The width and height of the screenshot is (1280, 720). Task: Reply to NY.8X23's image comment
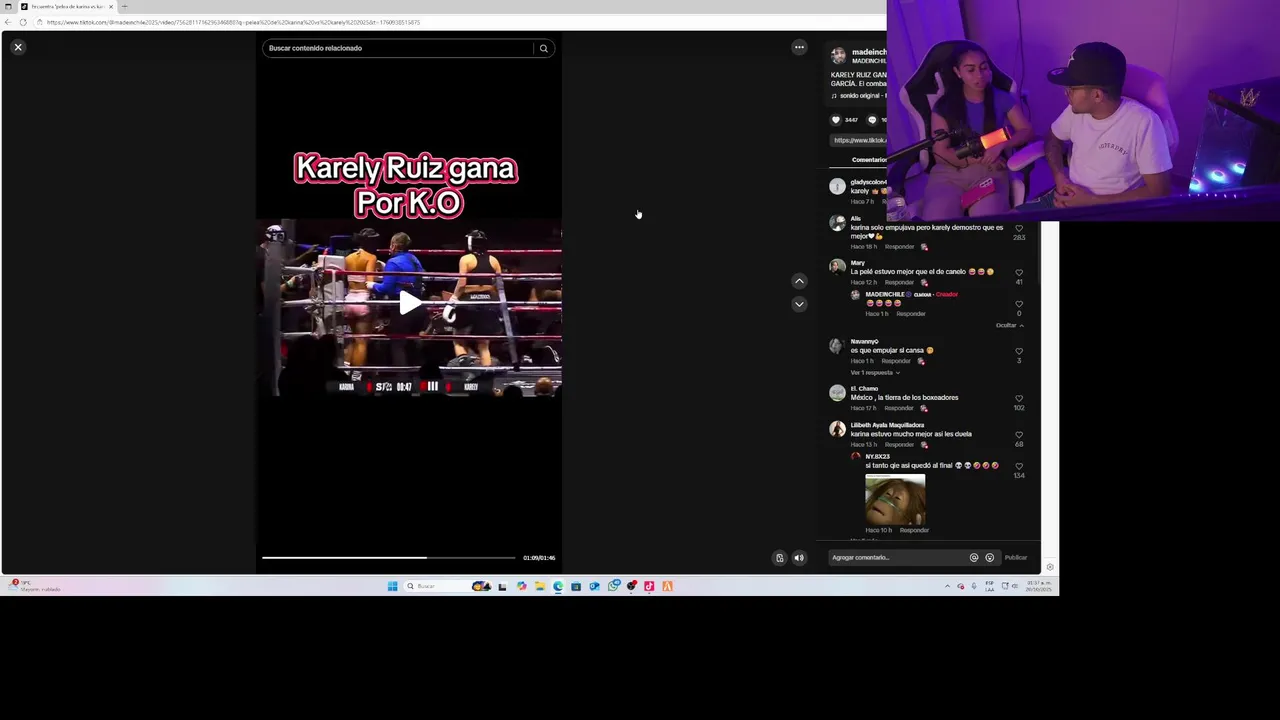(x=914, y=530)
